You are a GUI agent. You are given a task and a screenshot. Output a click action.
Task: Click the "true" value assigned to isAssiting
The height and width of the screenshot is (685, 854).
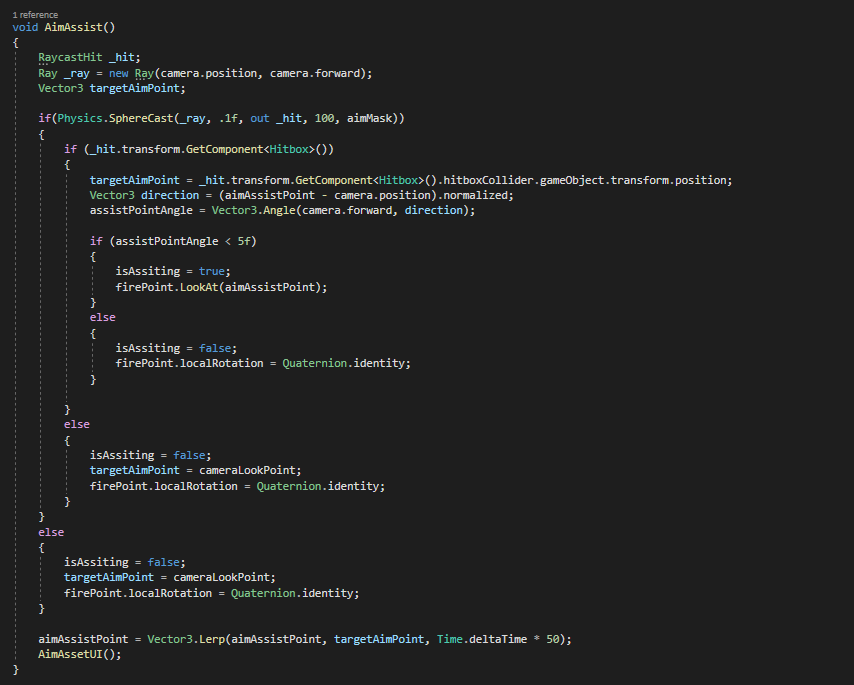[212, 271]
